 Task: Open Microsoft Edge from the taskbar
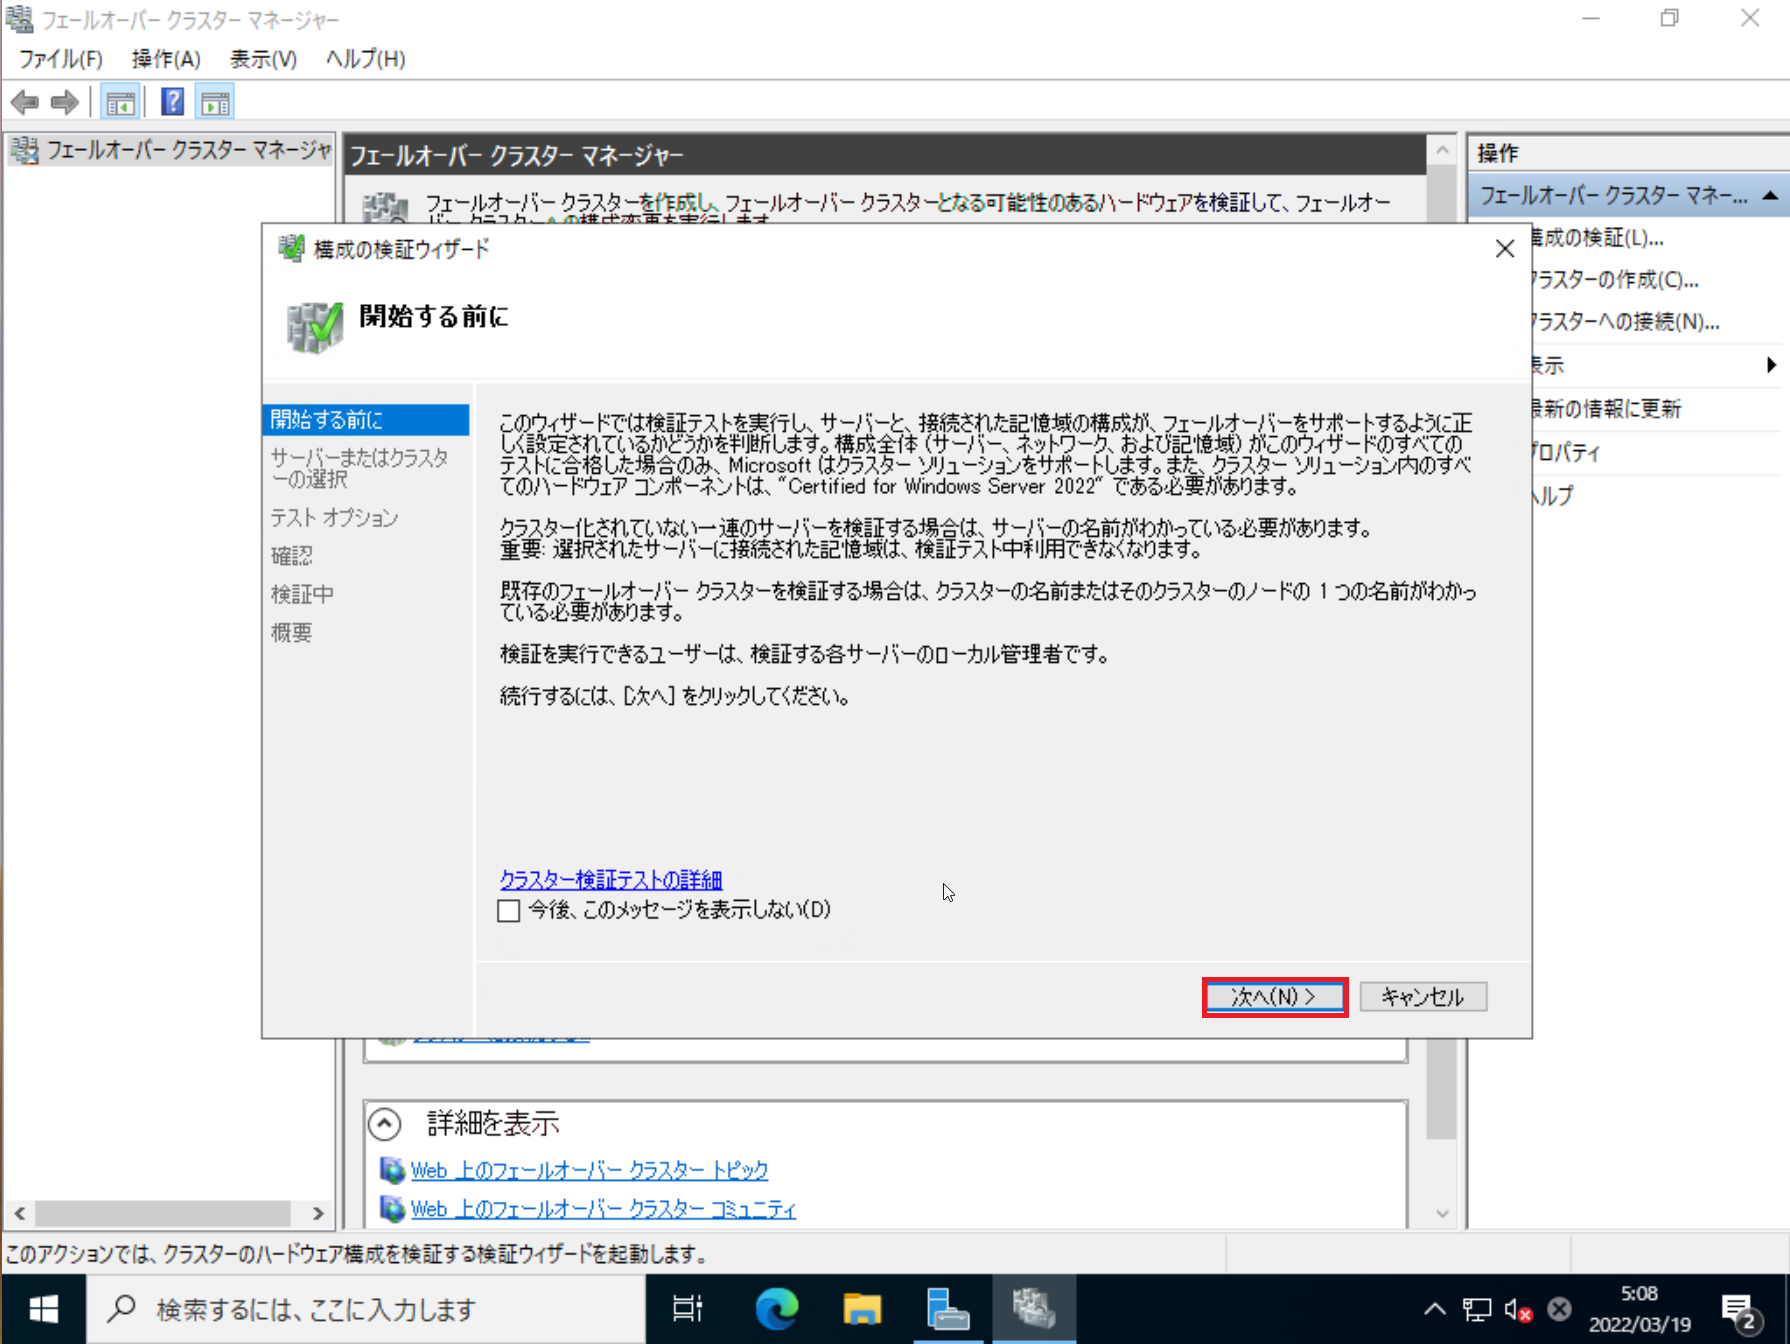point(776,1308)
